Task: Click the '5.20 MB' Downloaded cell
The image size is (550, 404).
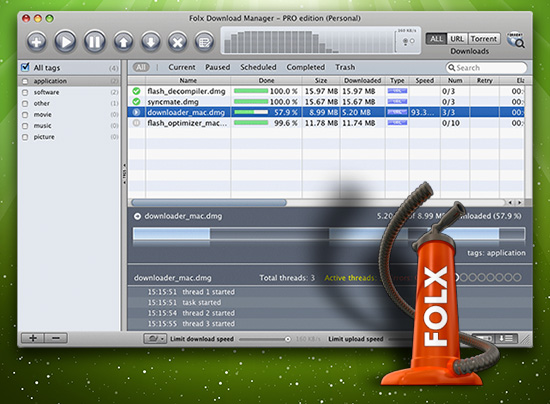Action: 356,112
